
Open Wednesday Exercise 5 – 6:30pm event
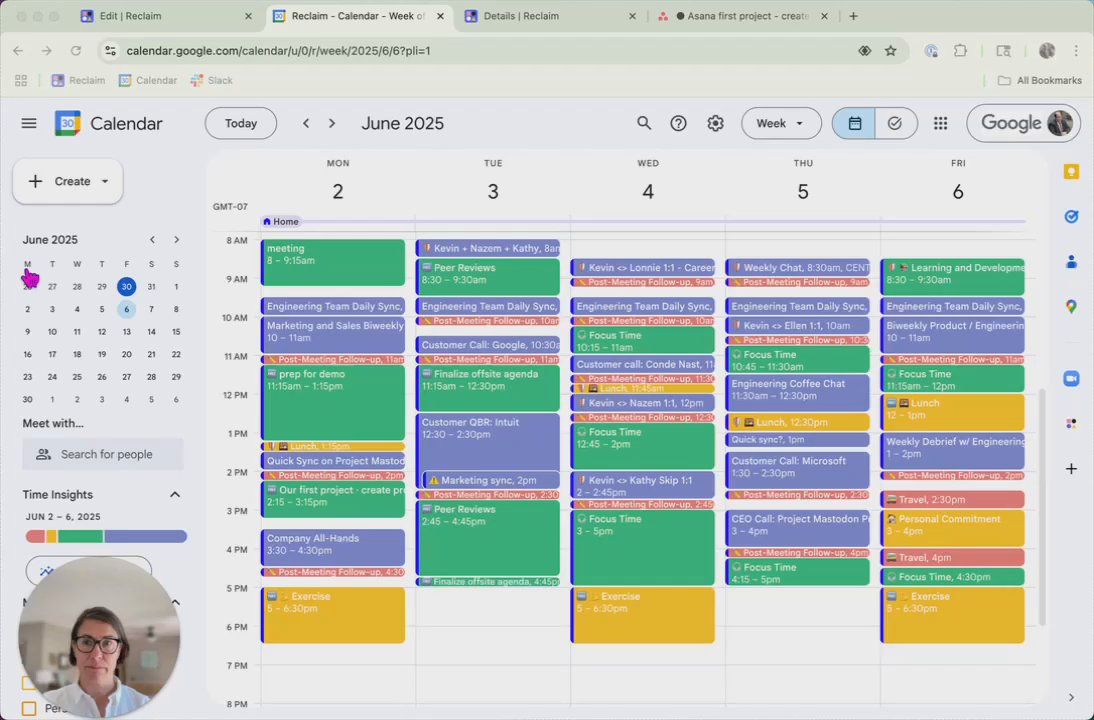click(x=643, y=615)
